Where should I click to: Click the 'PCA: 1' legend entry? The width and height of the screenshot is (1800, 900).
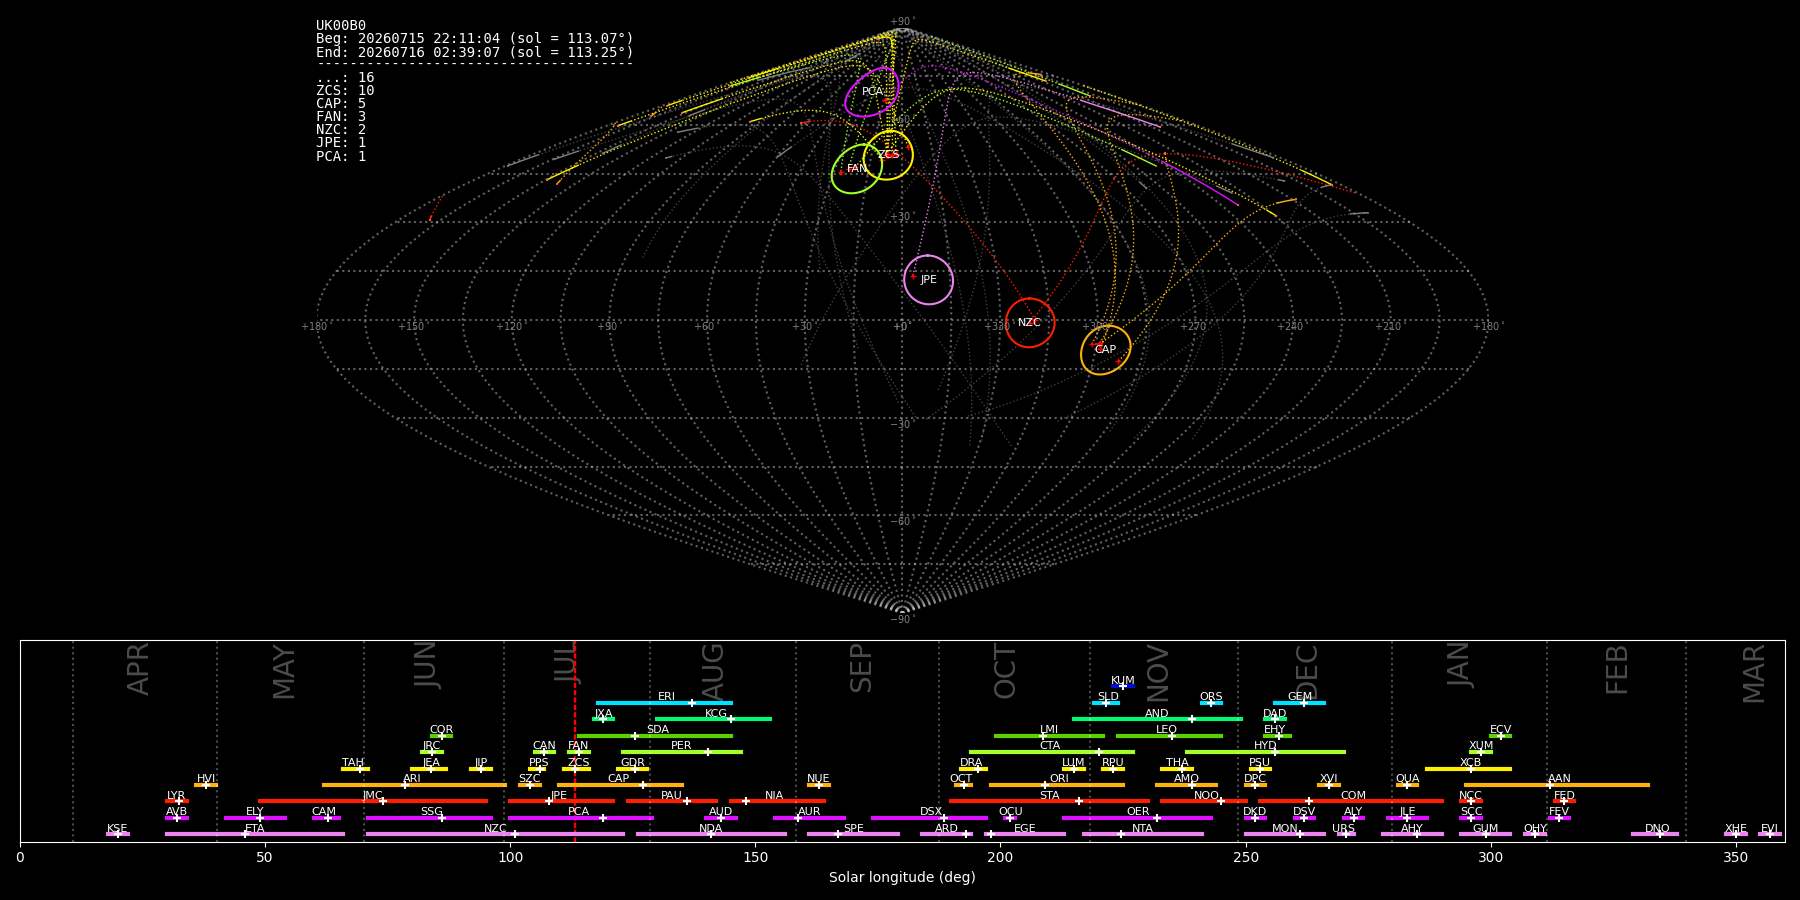click(x=341, y=157)
